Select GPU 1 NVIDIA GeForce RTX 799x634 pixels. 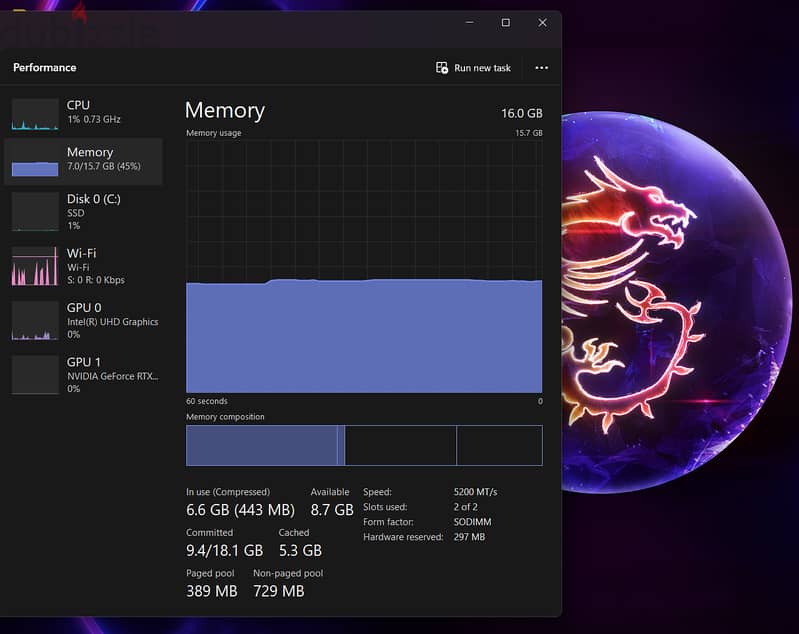tap(83, 375)
